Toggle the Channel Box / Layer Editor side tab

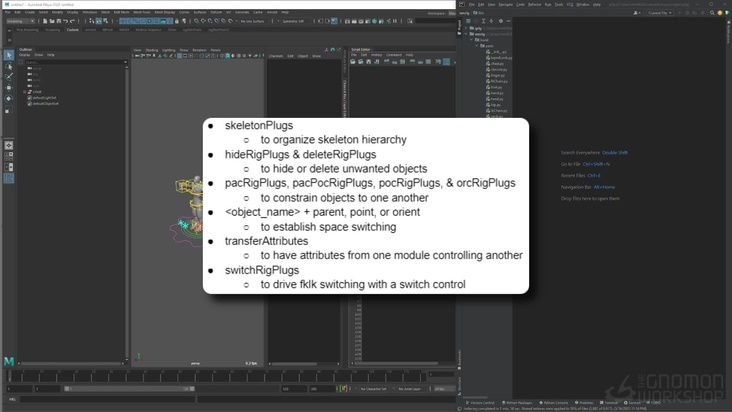coord(345,95)
